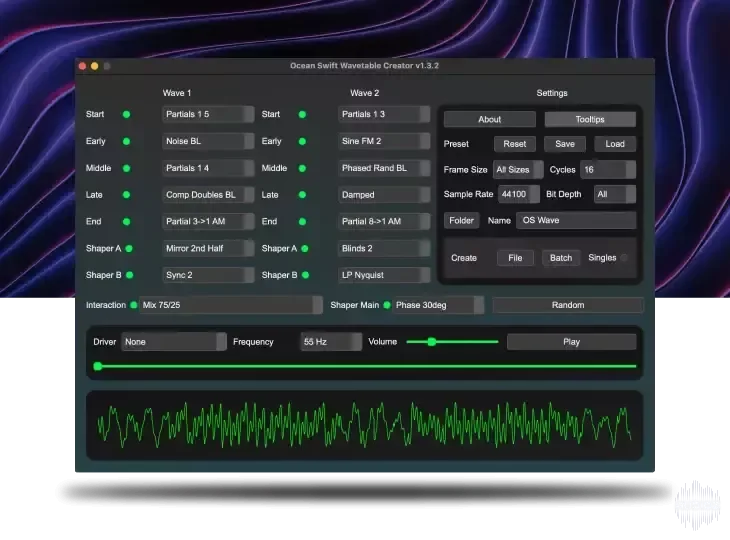Toggle the Wave 1 Late green indicator

click(x=126, y=195)
